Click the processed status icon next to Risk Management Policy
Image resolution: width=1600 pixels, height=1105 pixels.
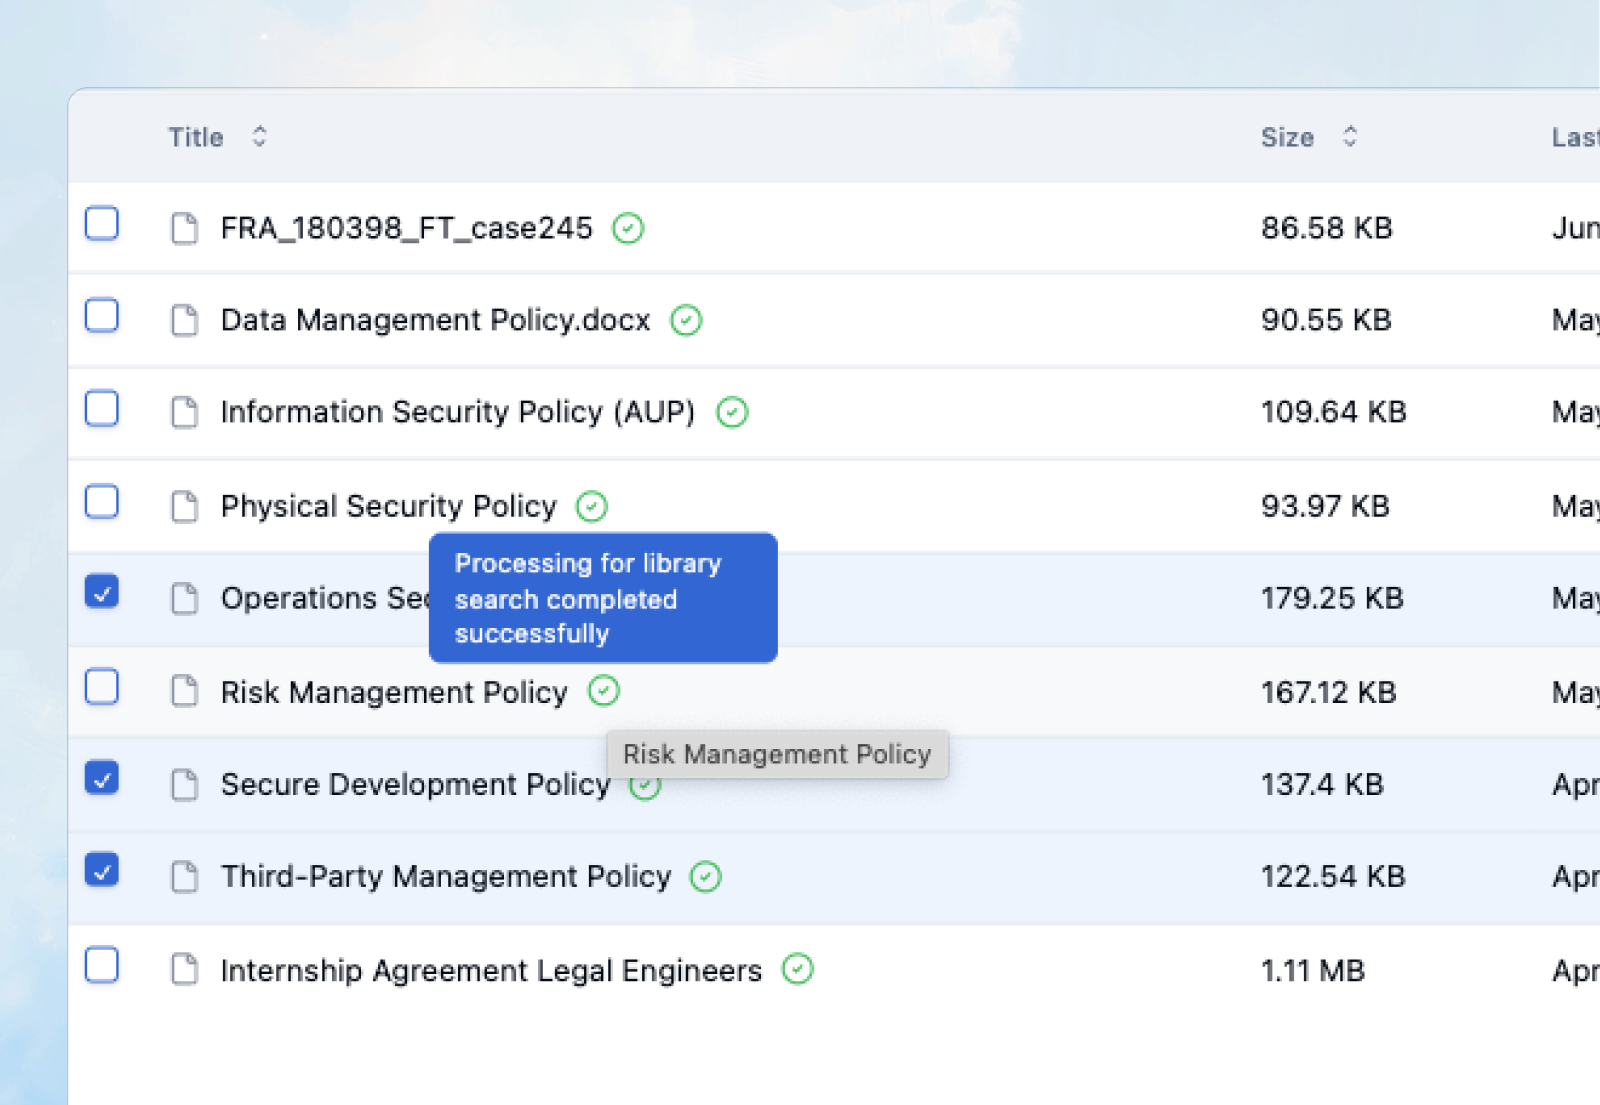[x=604, y=691]
